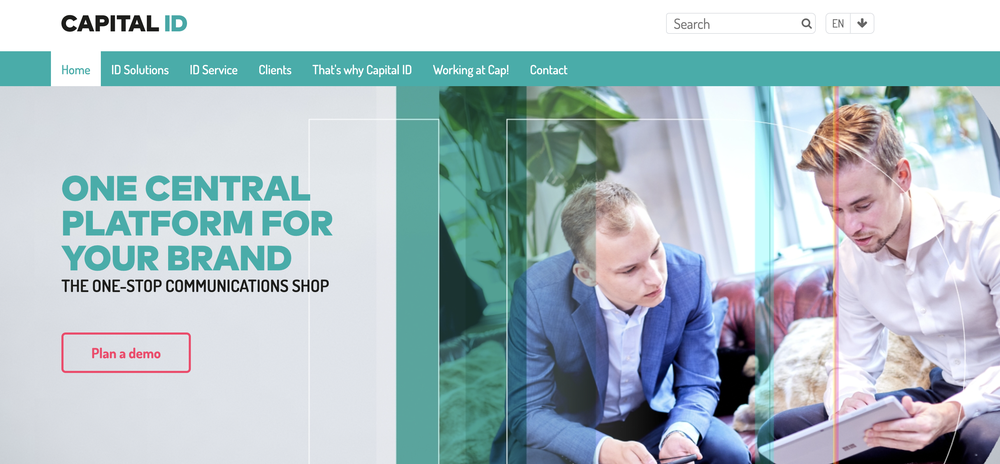
Task: Go to the ID Service page
Action: coord(214,69)
